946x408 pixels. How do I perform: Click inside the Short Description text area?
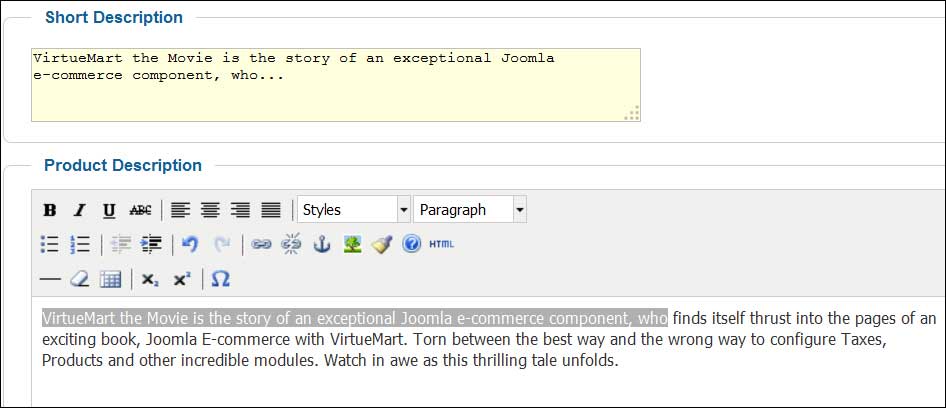(x=336, y=85)
